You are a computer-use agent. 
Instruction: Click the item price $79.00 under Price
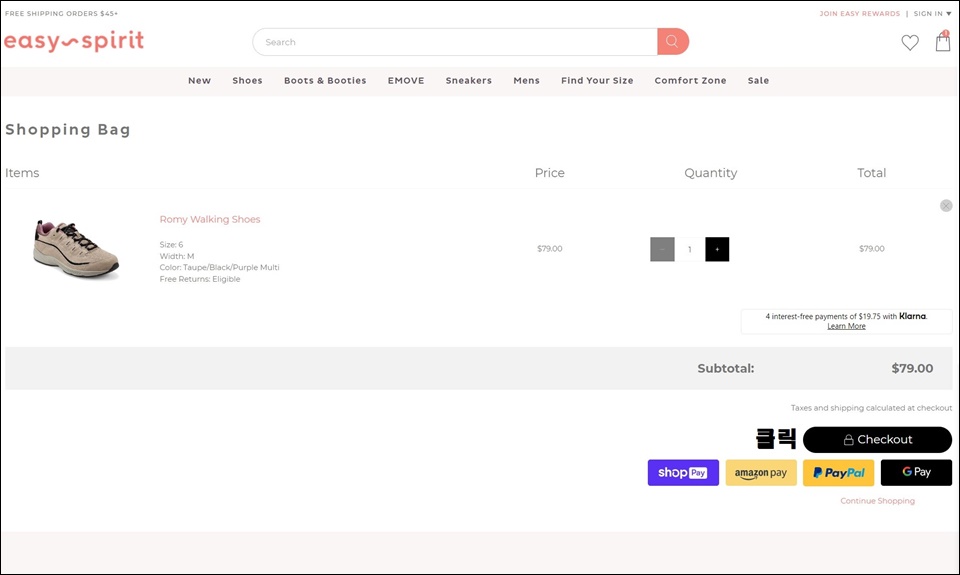[x=550, y=249]
